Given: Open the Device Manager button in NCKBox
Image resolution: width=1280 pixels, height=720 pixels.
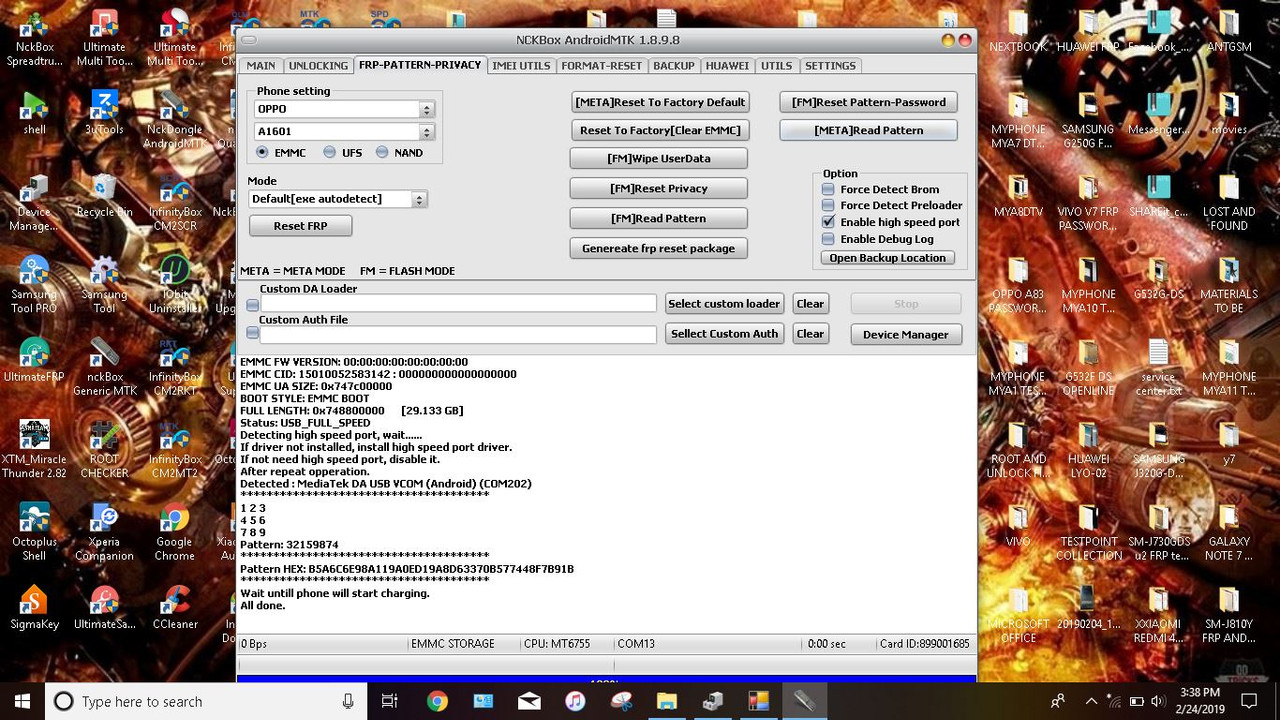Looking at the screenshot, I should pyautogui.click(x=906, y=334).
